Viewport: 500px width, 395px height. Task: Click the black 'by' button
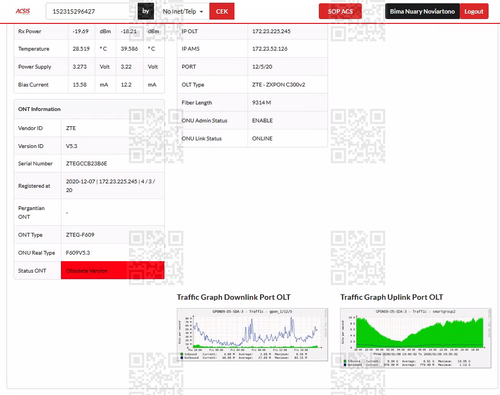tap(146, 11)
